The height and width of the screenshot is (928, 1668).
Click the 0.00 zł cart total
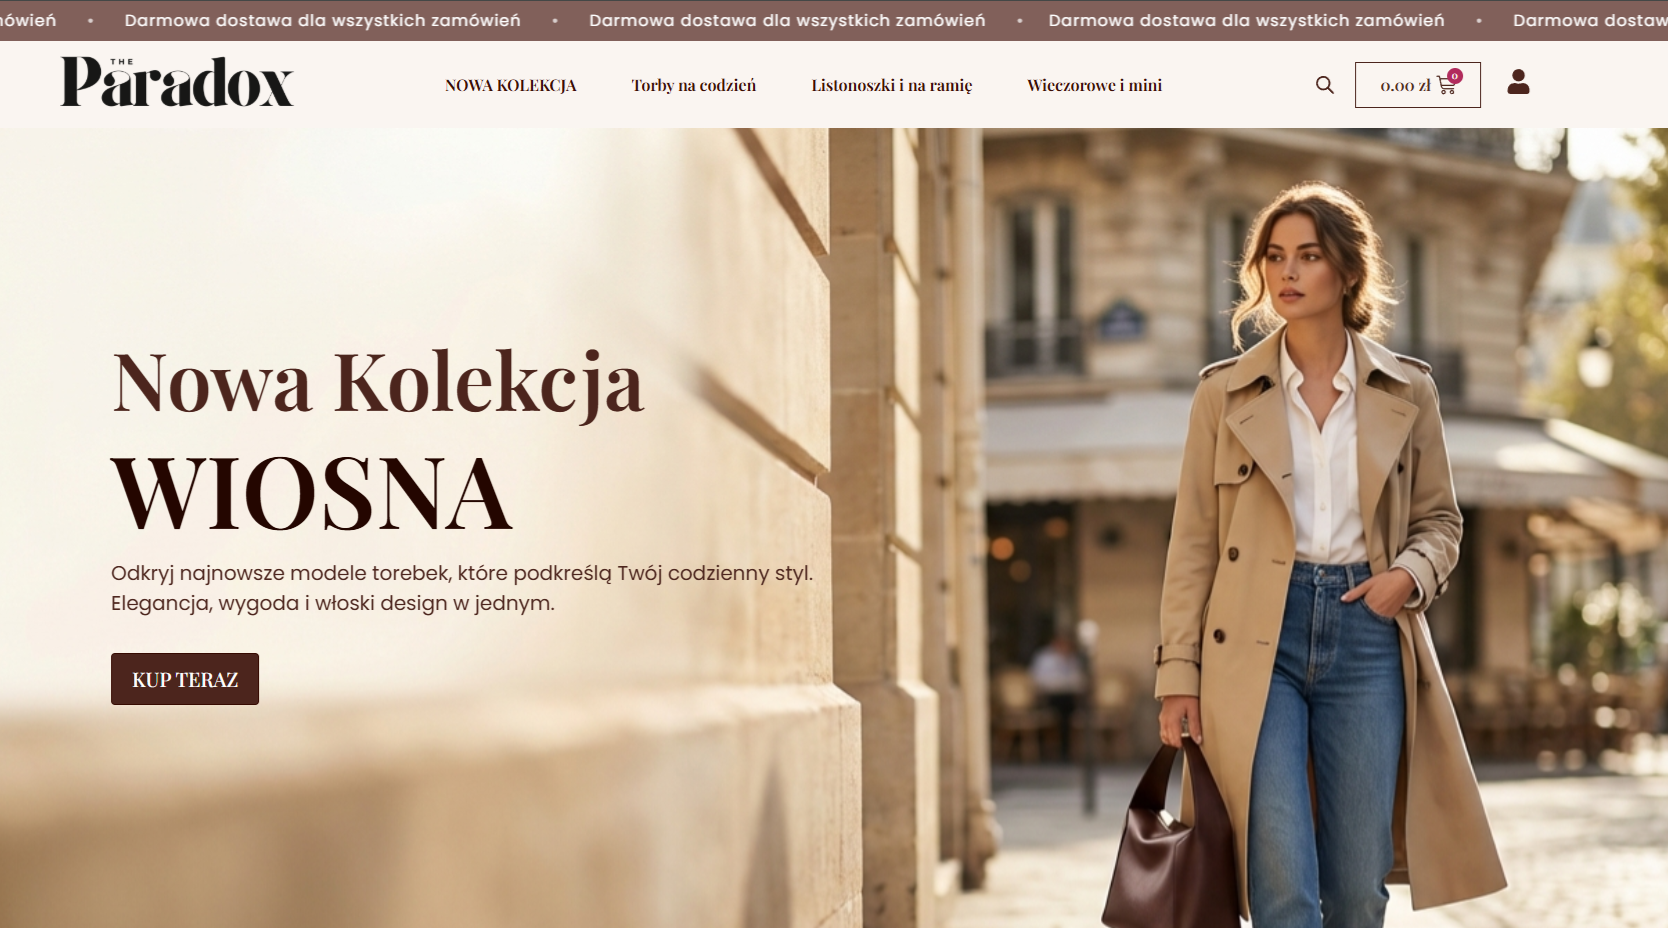click(1405, 86)
